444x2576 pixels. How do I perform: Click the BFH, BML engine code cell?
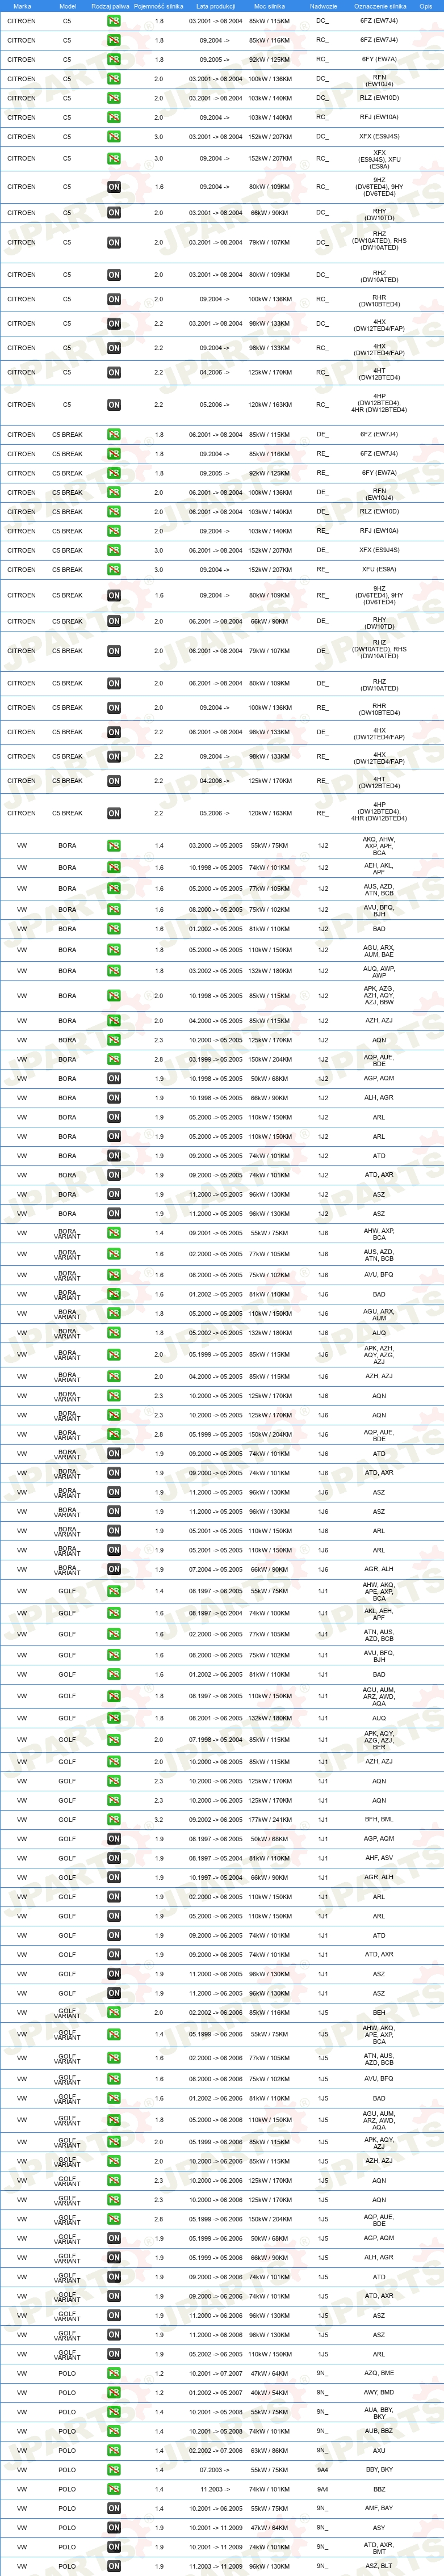(x=379, y=1820)
